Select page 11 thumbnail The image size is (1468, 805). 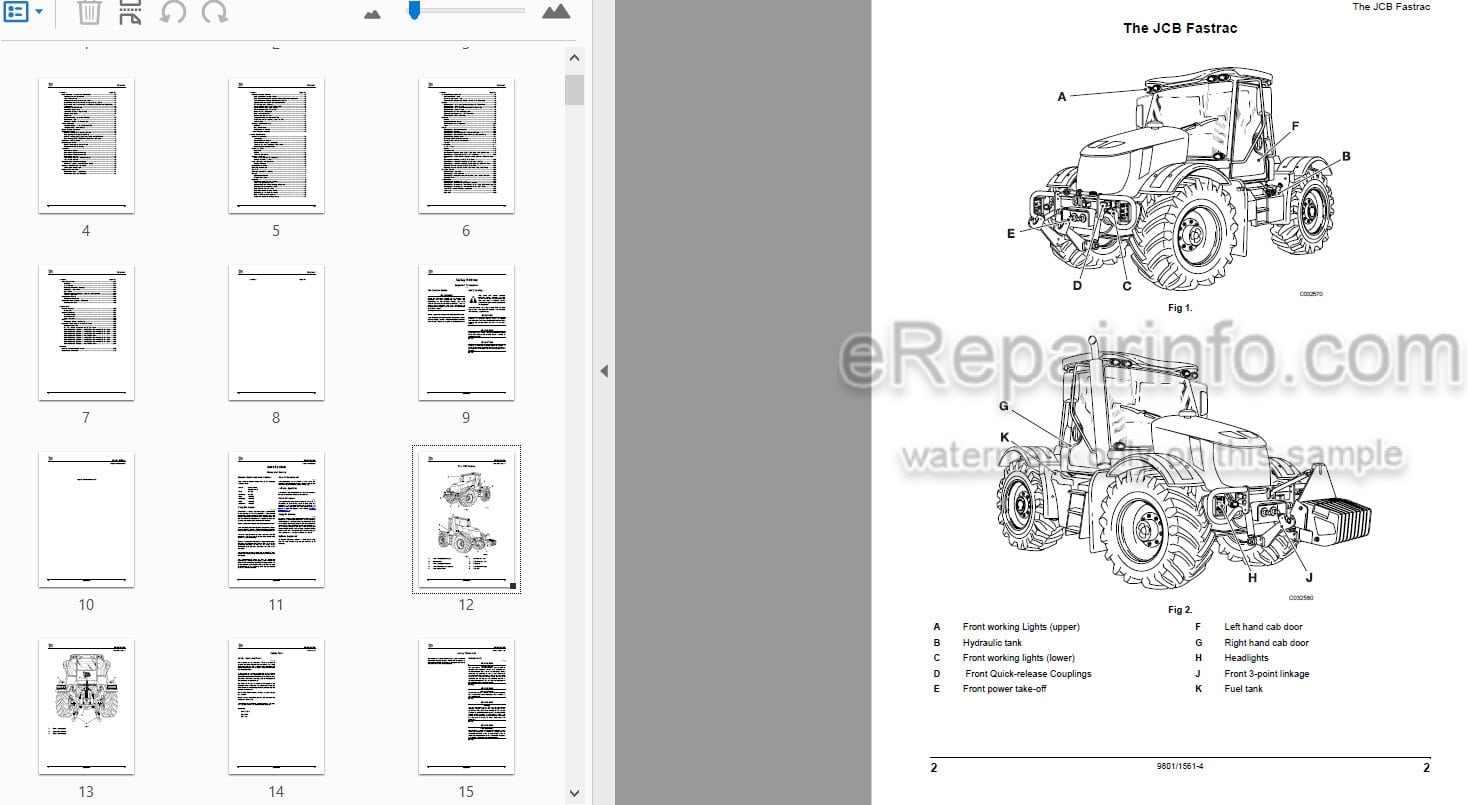coord(276,519)
